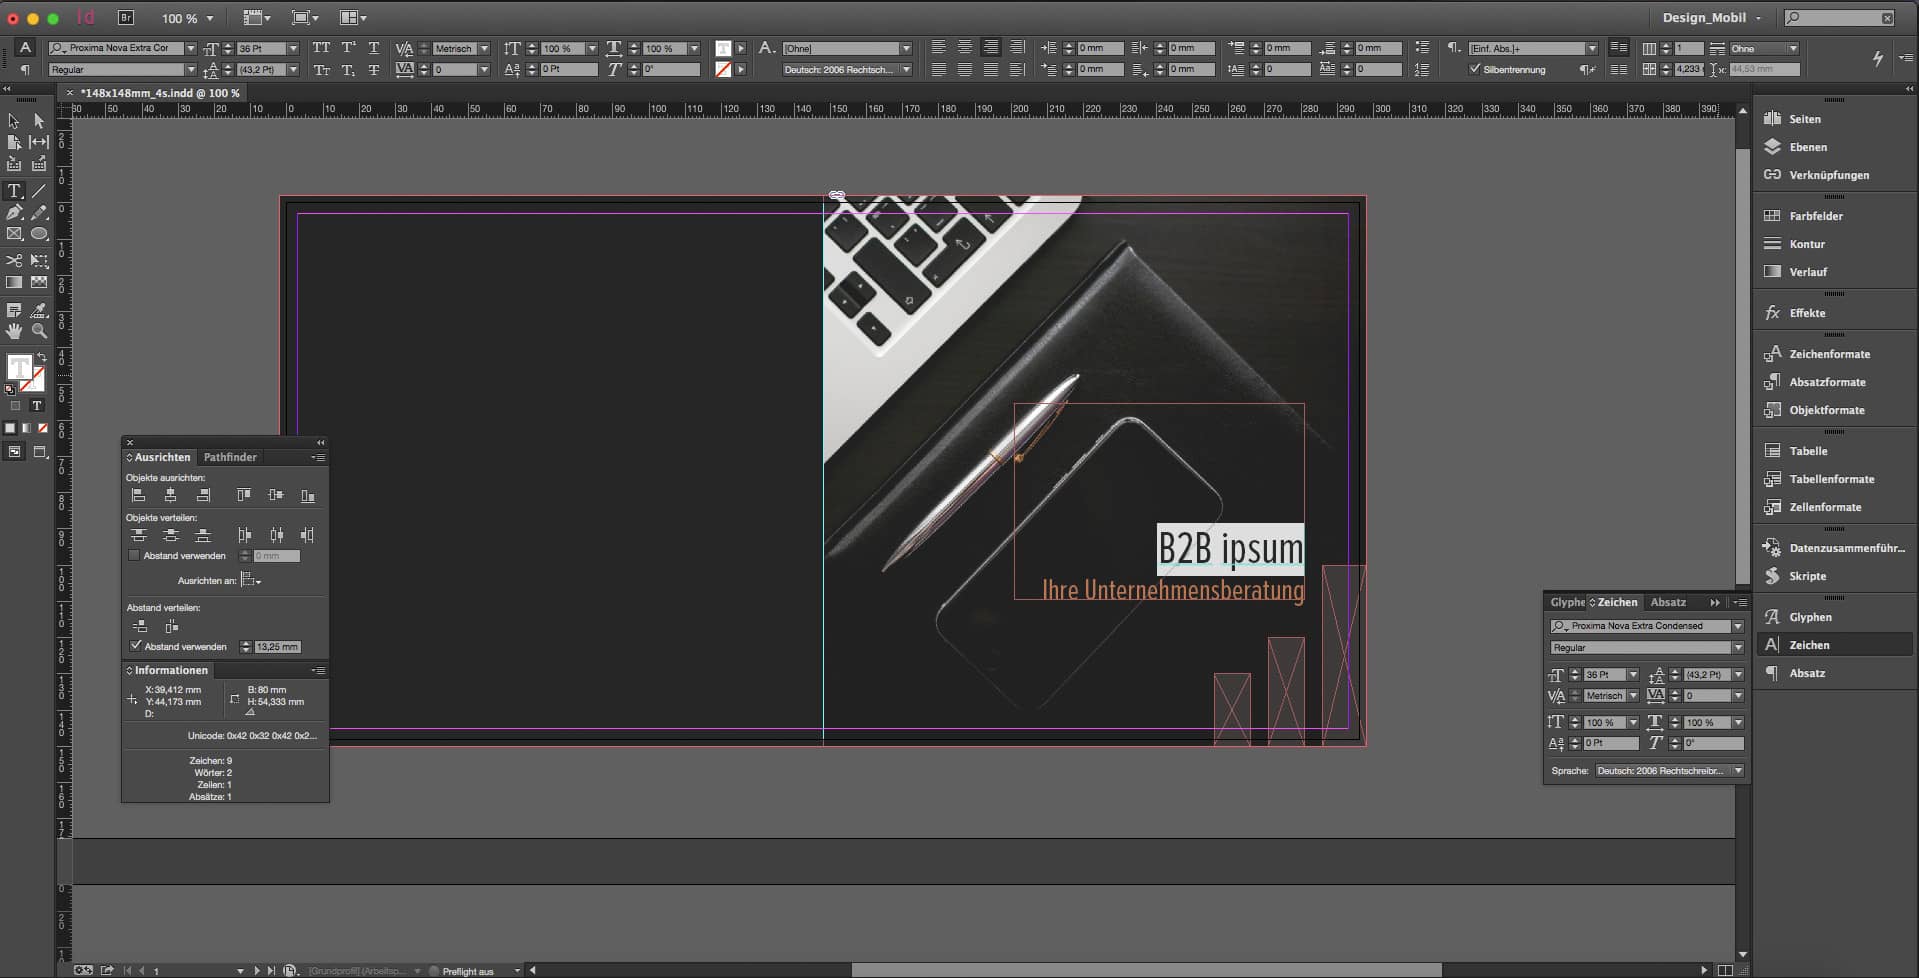Uncheck Abstand verwenden under Abstand verteilen
This screenshot has width=1919, height=978.
click(136, 646)
